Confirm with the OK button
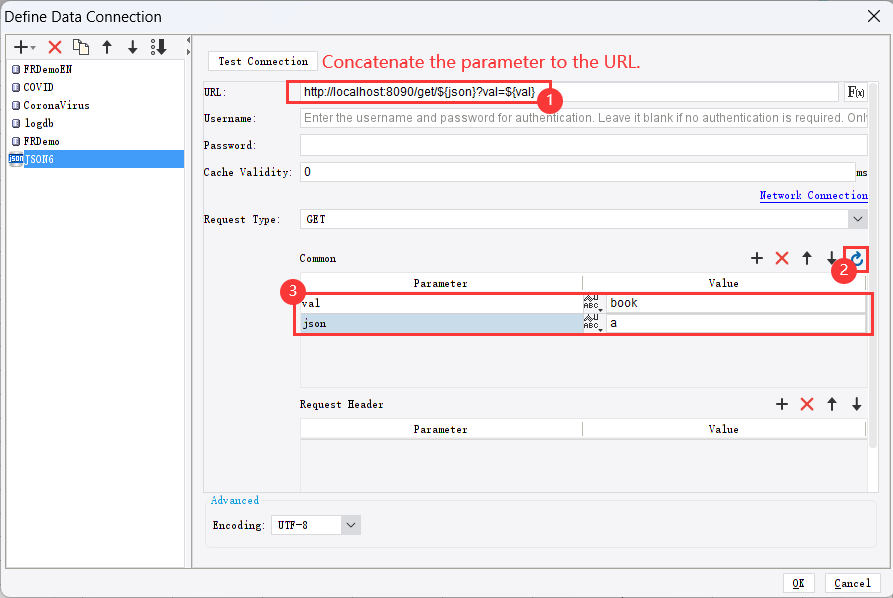The height and width of the screenshot is (598, 893). tap(798, 583)
